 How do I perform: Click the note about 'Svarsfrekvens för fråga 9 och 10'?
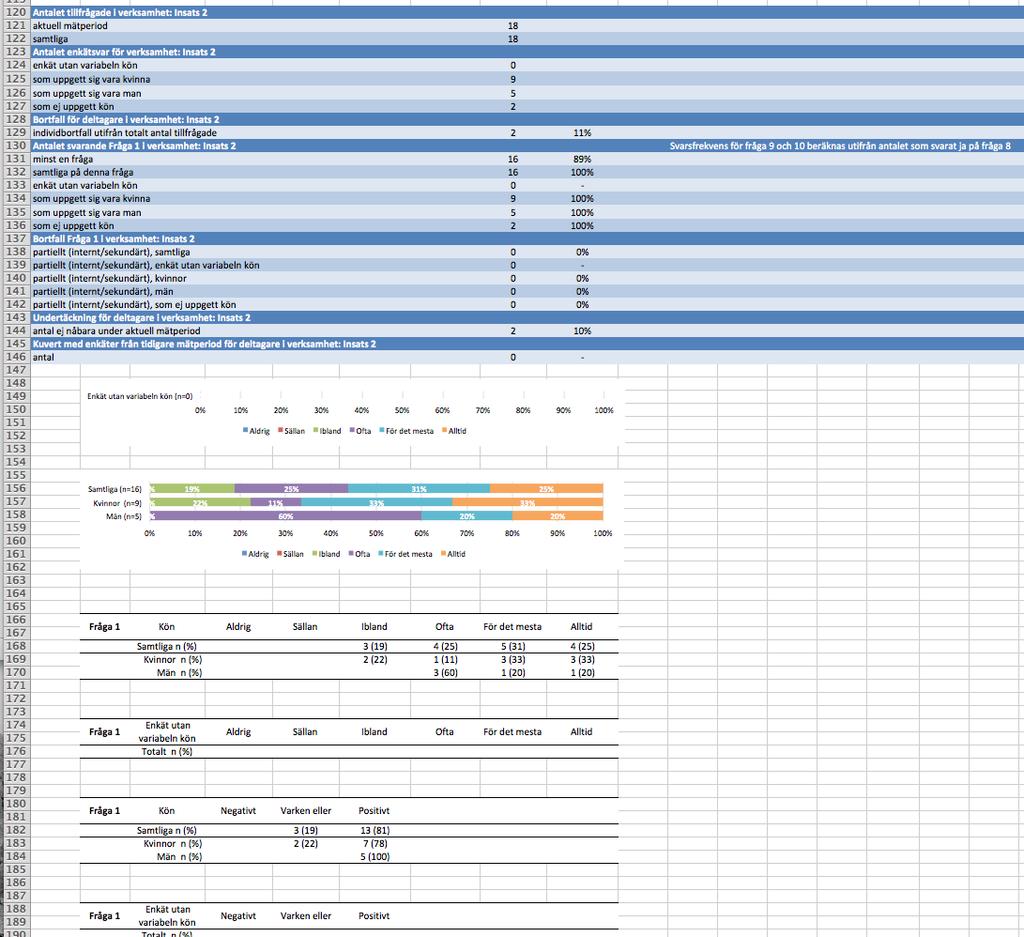pyautogui.click(x=840, y=146)
